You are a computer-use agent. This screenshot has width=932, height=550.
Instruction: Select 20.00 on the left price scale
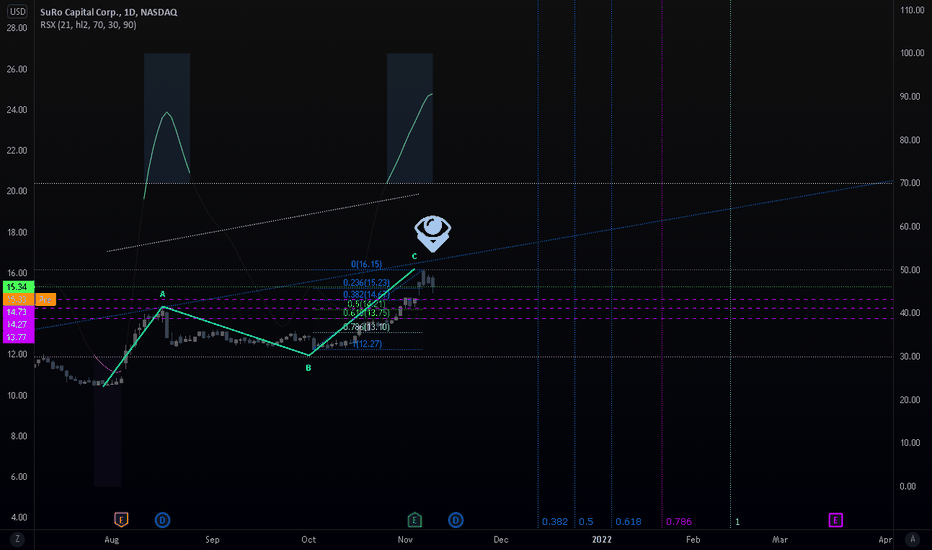tap(17, 191)
